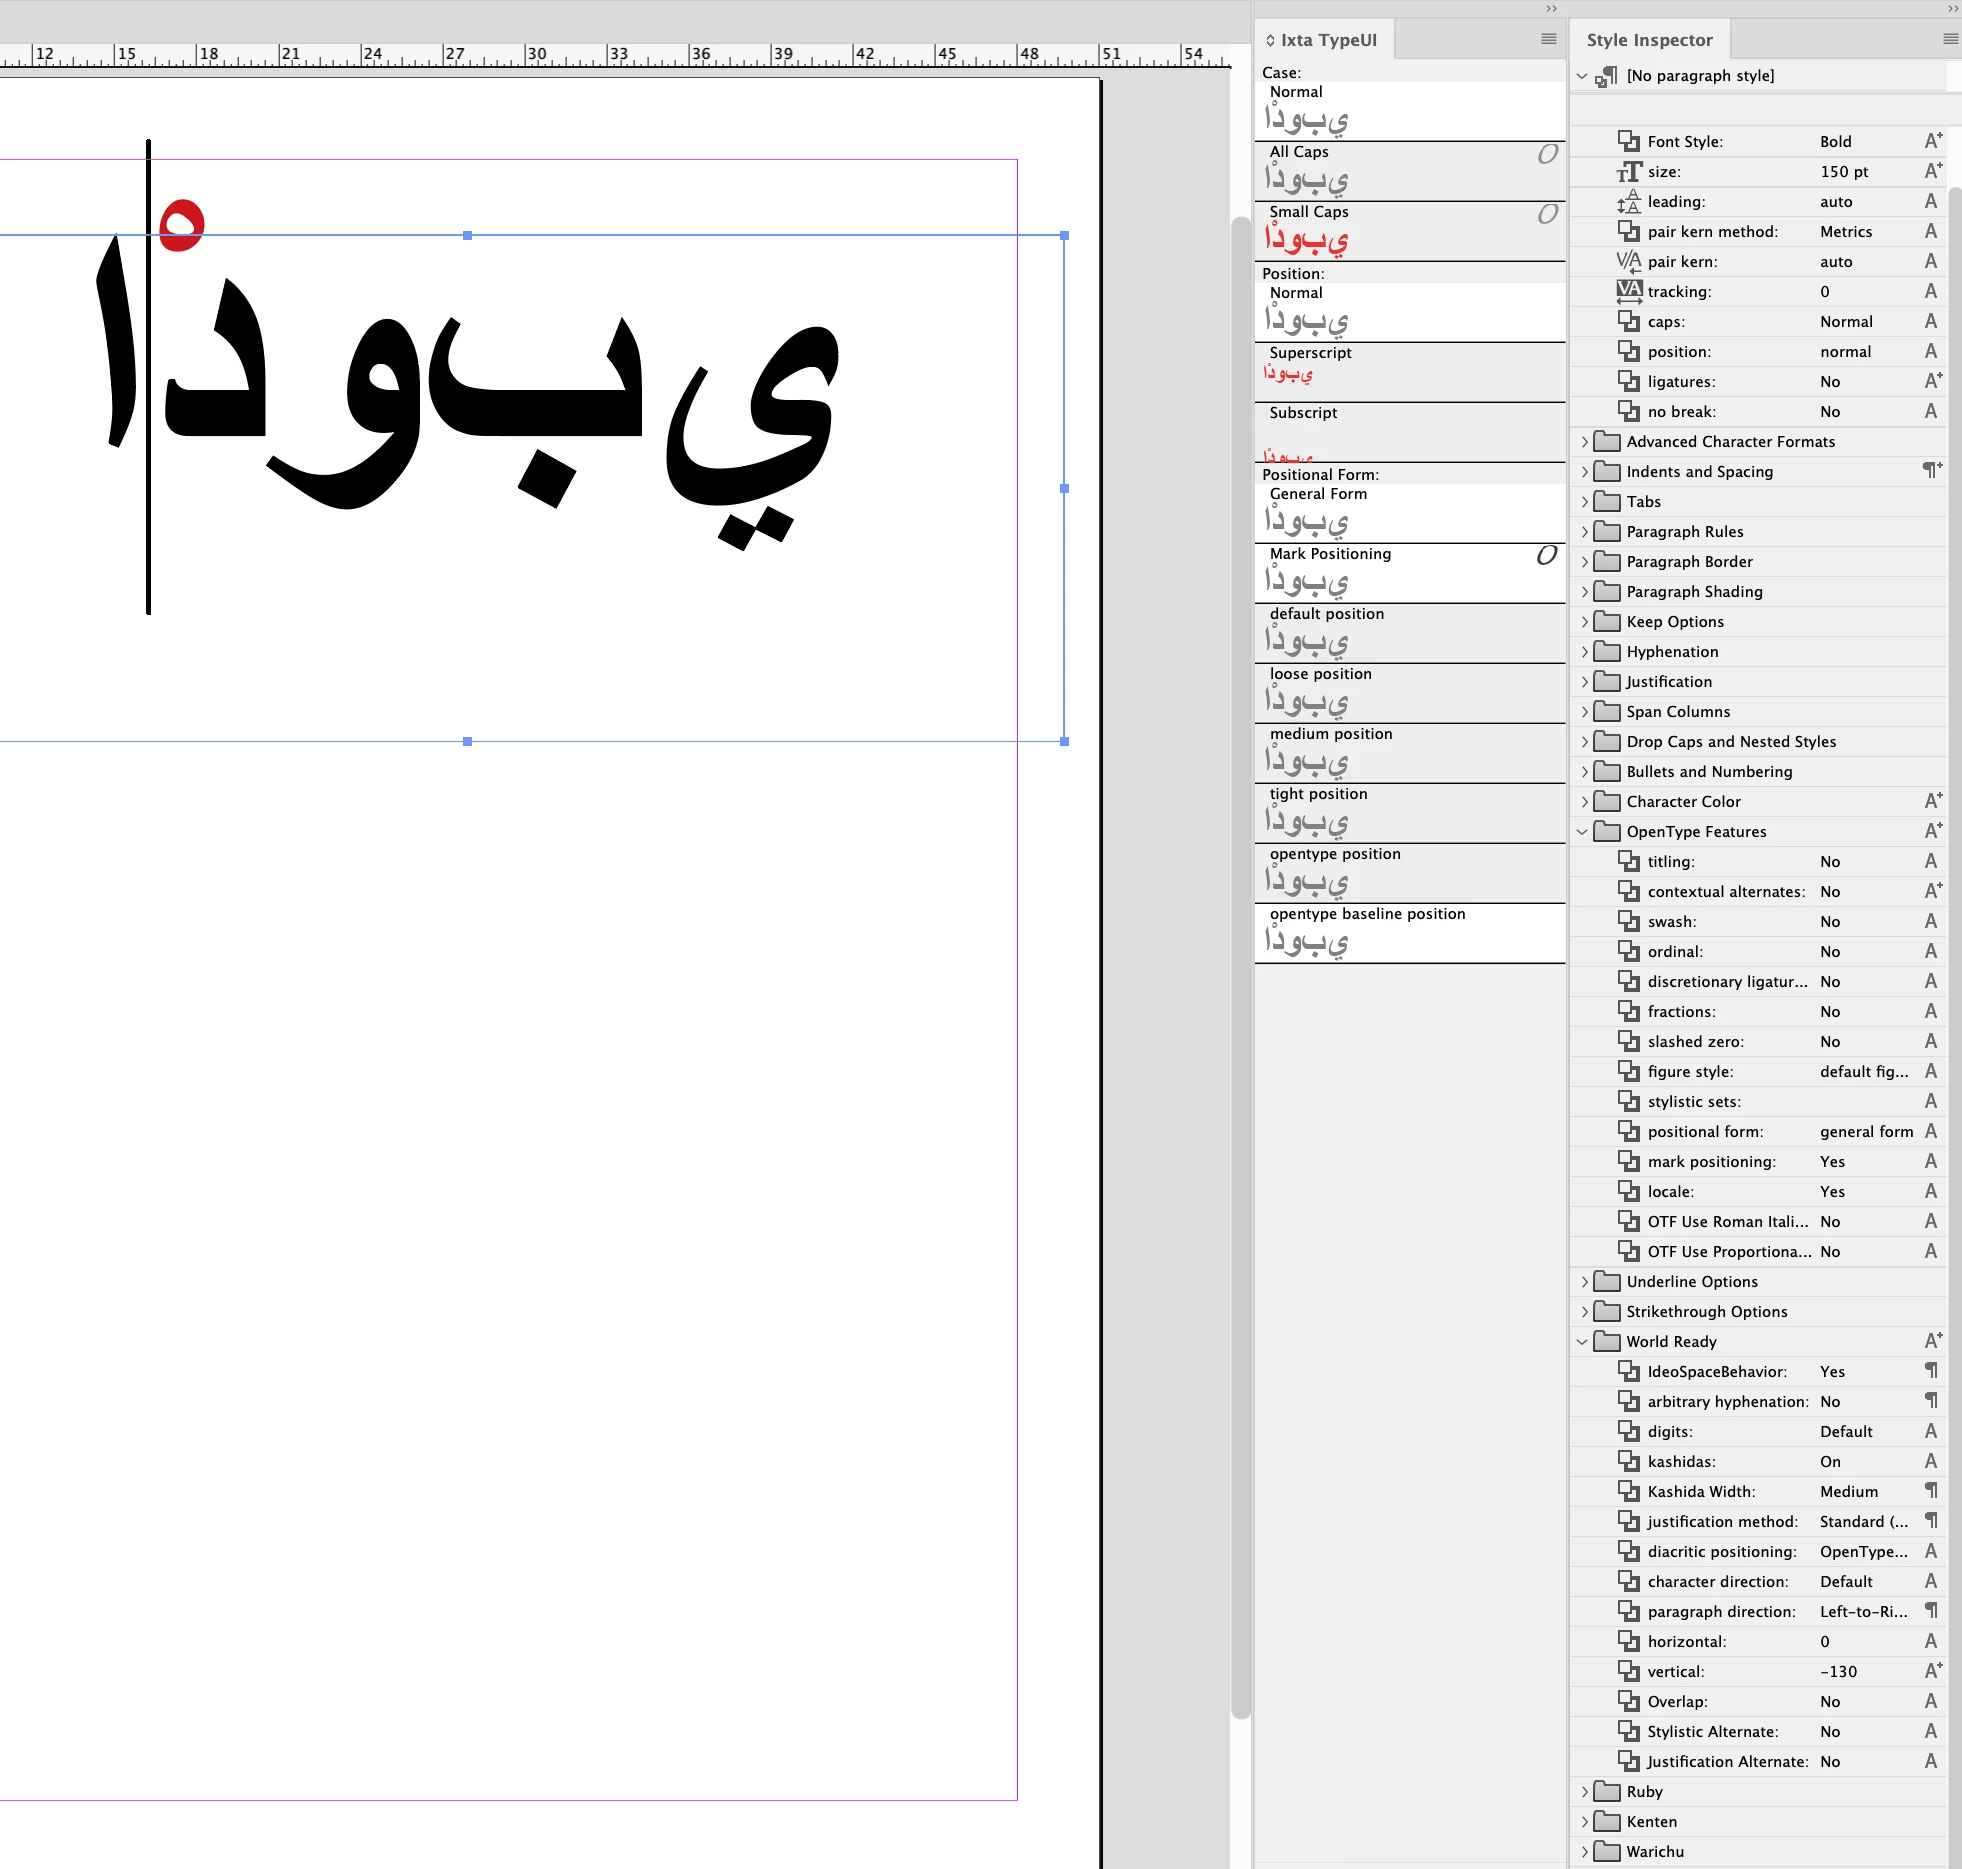Click the pair kern VA icon

pos(1629,262)
